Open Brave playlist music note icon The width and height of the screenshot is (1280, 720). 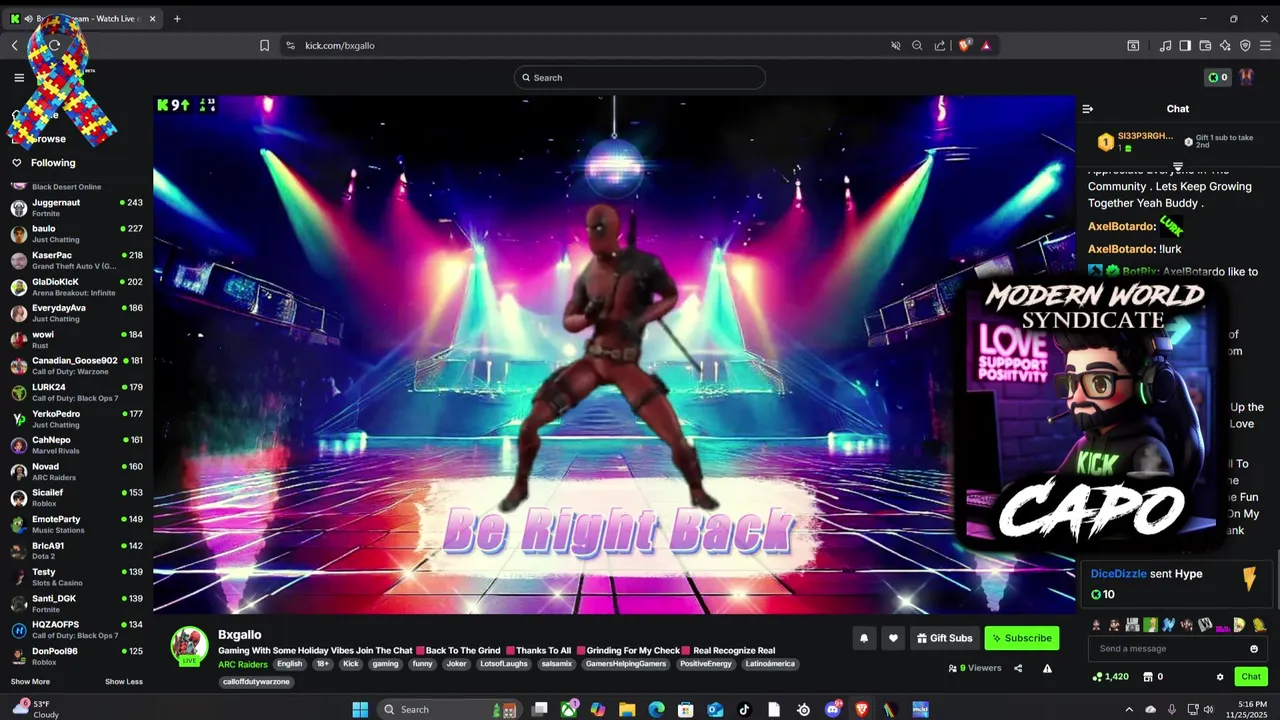tap(1165, 45)
